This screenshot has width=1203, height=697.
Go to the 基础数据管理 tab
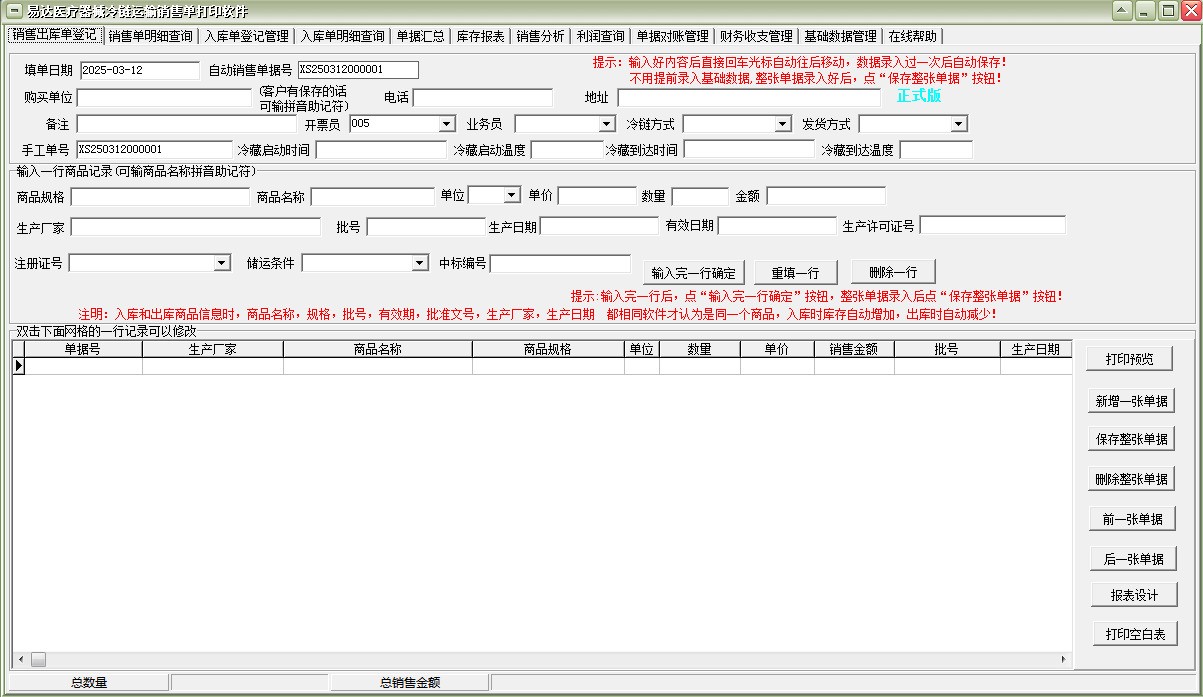point(842,34)
